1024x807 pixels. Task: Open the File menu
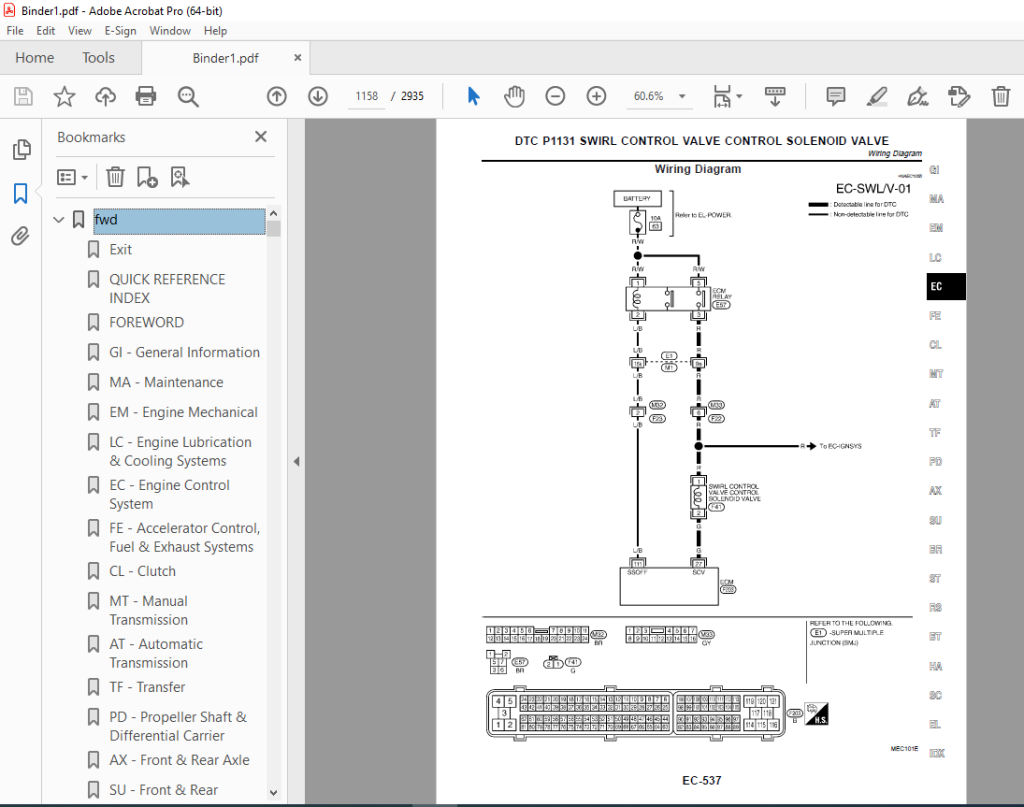point(14,31)
